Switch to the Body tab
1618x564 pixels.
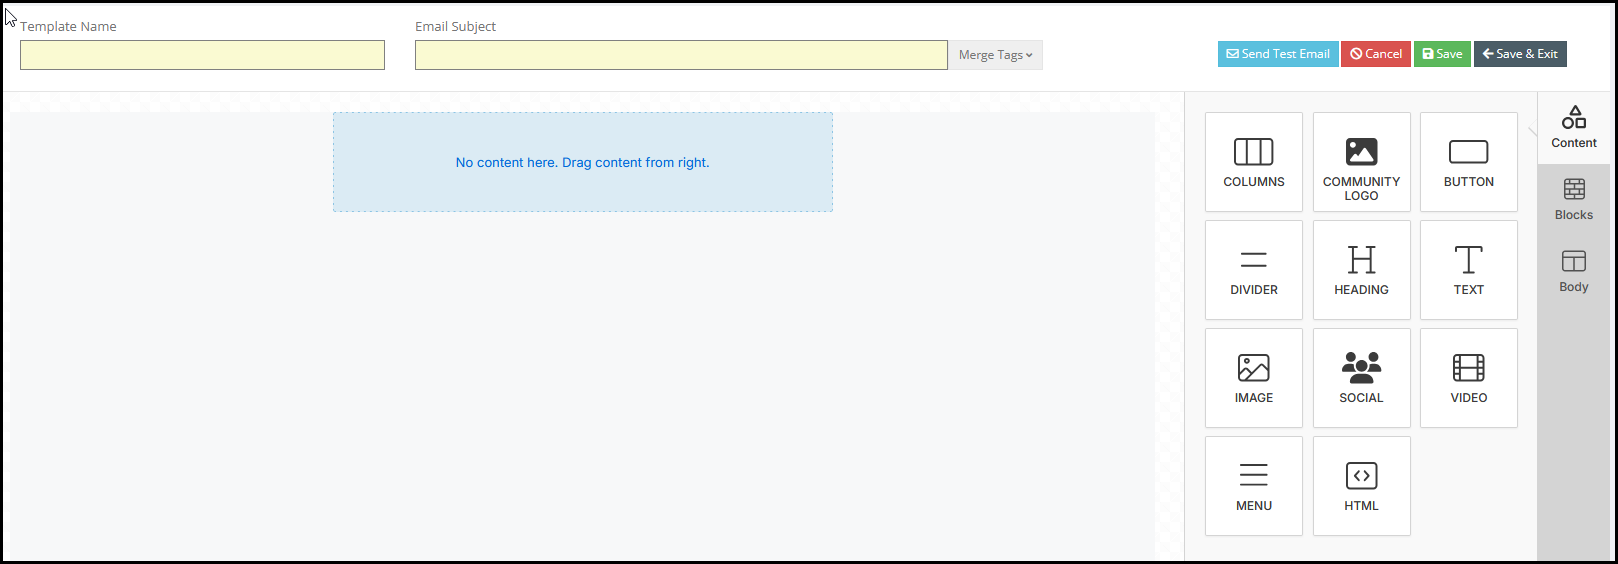(x=1574, y=272)
